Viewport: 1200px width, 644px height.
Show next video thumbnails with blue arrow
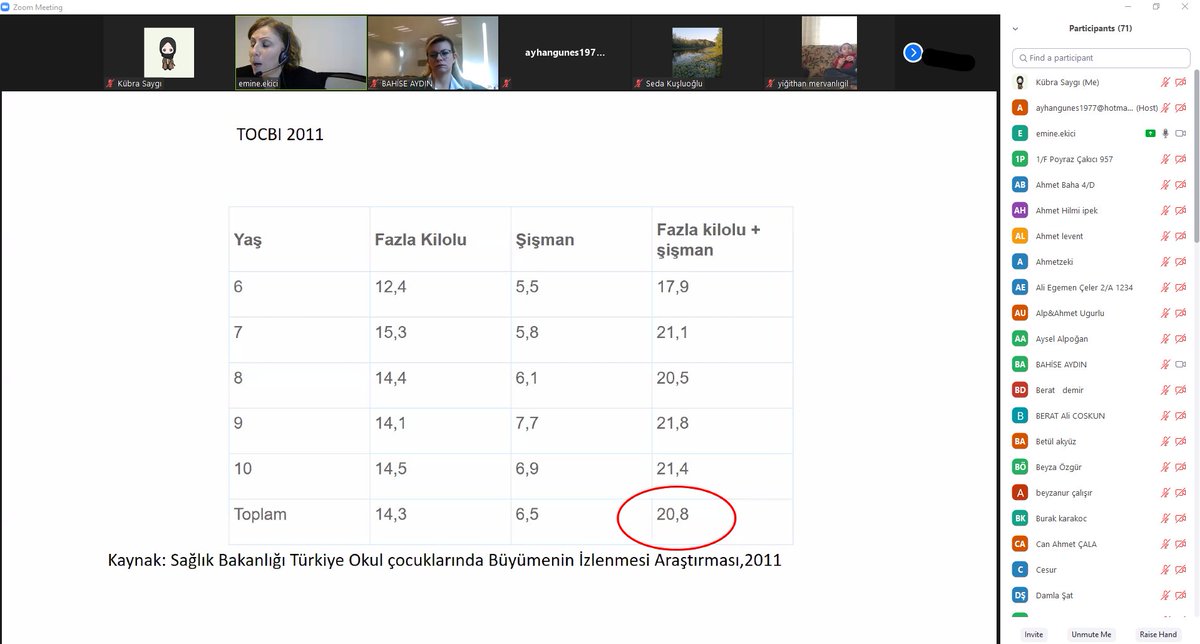coord(912,52)
